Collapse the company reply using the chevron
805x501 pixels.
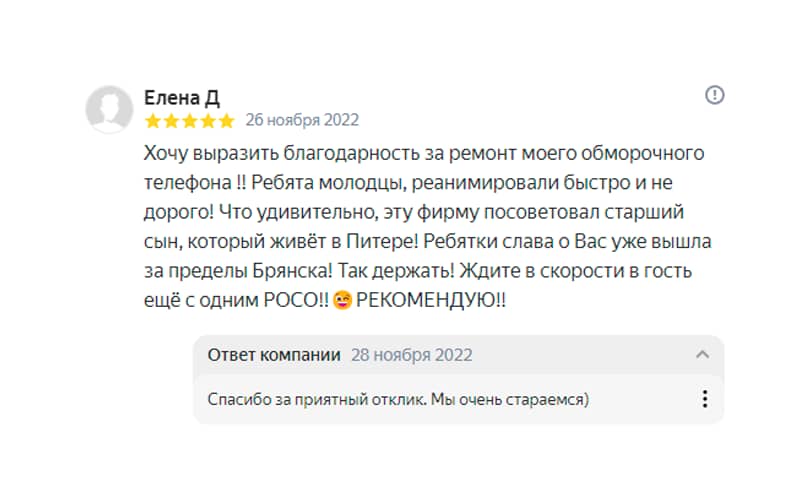pos(702,355)
